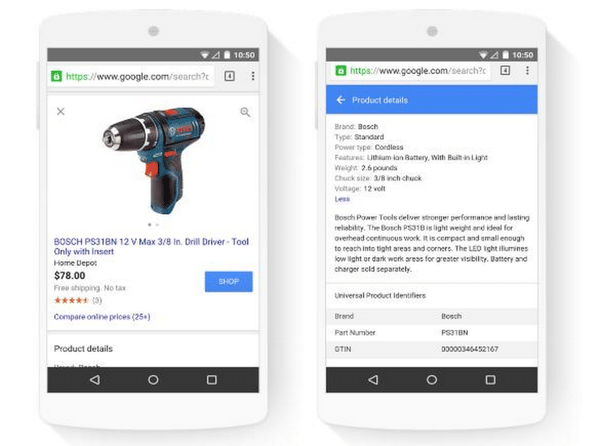The height and width of the screenshot is (446, 600).
Task: Open Chrome overflow menu on left phone
Action: coord(253,76)
